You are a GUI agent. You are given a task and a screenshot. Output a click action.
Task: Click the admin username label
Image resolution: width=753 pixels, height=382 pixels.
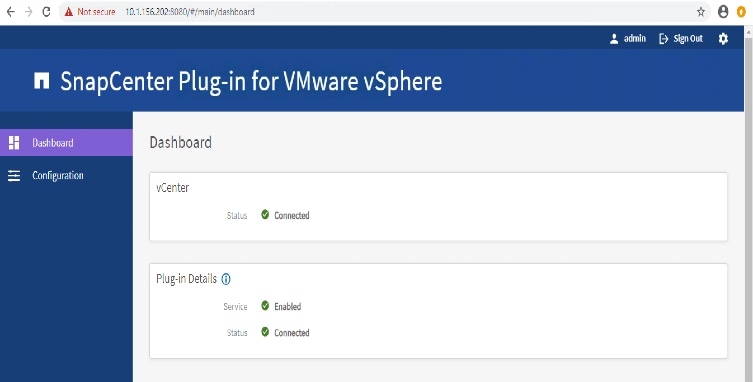point(634,39)
